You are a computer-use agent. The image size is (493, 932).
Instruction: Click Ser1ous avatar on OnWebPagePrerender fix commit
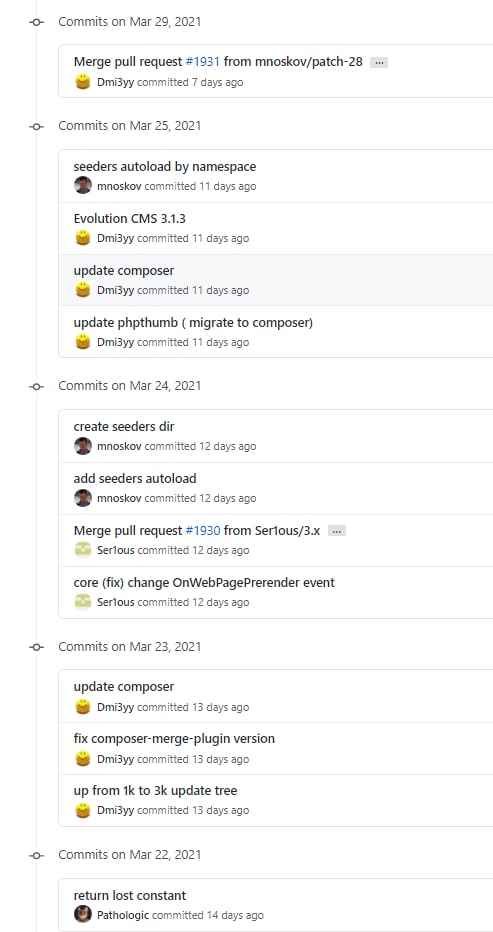(83, 602)
